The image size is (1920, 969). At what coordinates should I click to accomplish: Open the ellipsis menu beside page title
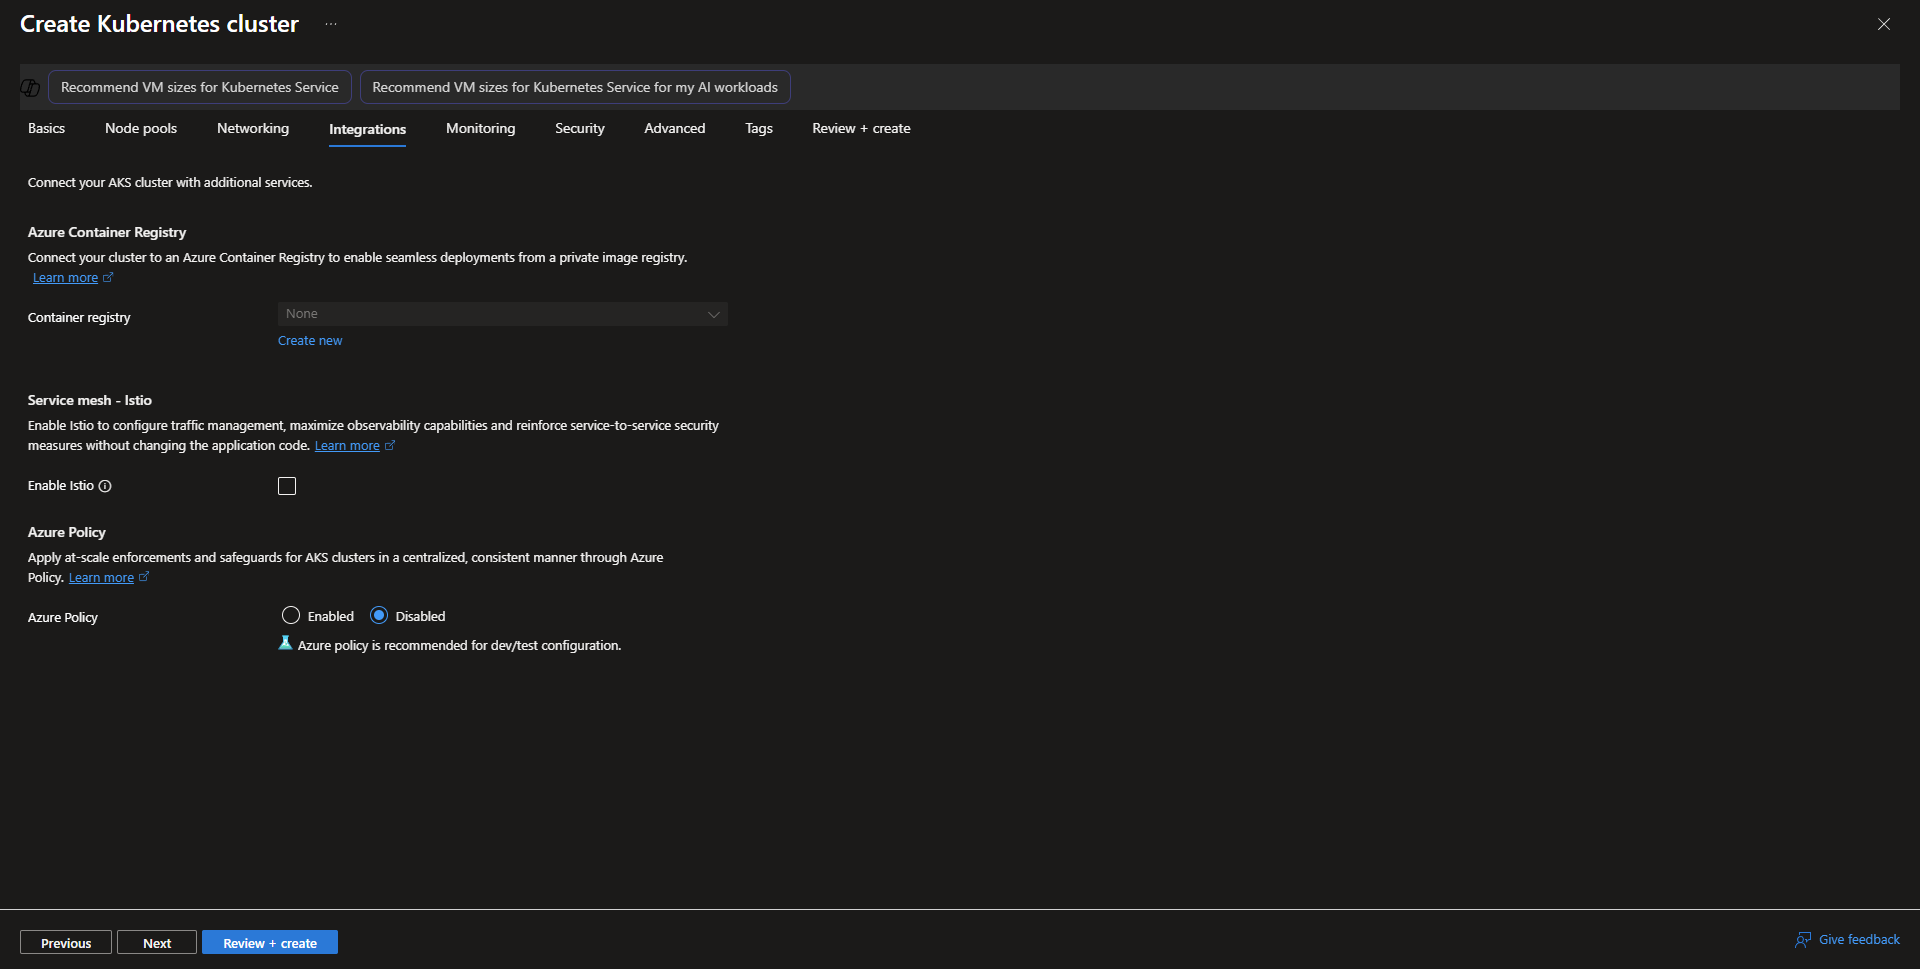coord(331,24)
